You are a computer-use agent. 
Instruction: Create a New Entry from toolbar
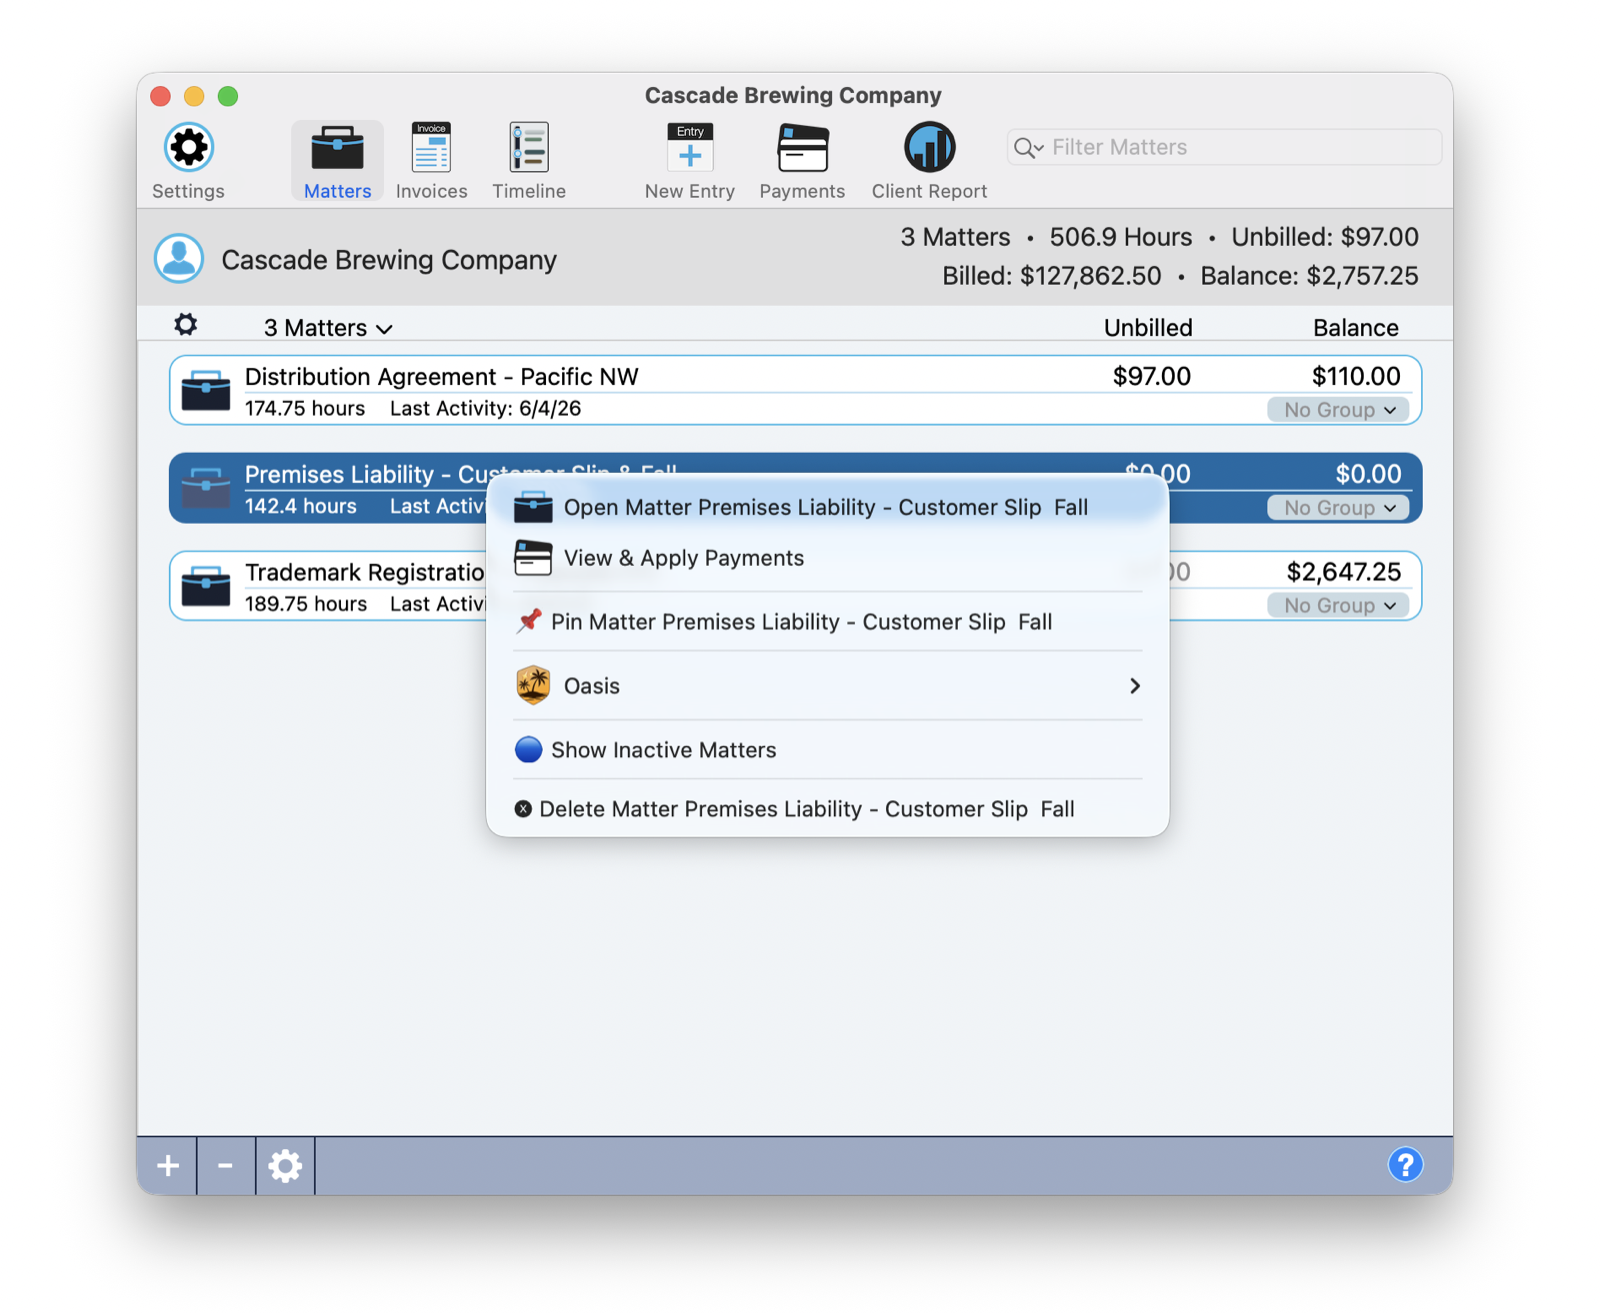(x=690, y=148)
